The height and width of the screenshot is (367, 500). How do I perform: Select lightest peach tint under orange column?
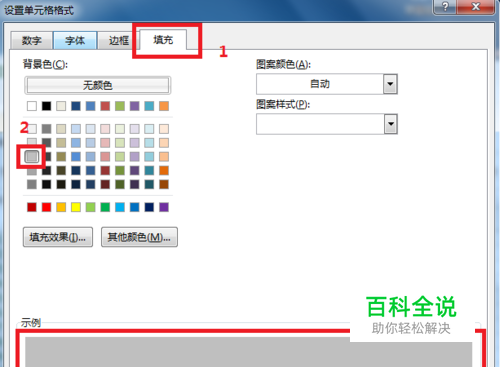click(164, 129)
